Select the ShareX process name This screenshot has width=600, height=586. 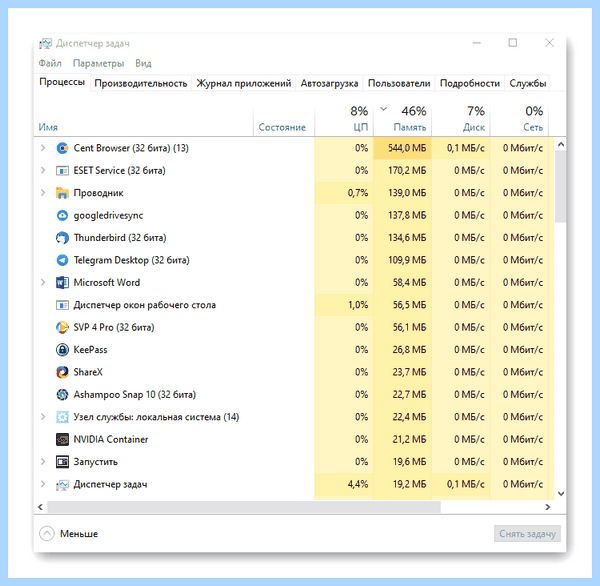tap(88, 372)
